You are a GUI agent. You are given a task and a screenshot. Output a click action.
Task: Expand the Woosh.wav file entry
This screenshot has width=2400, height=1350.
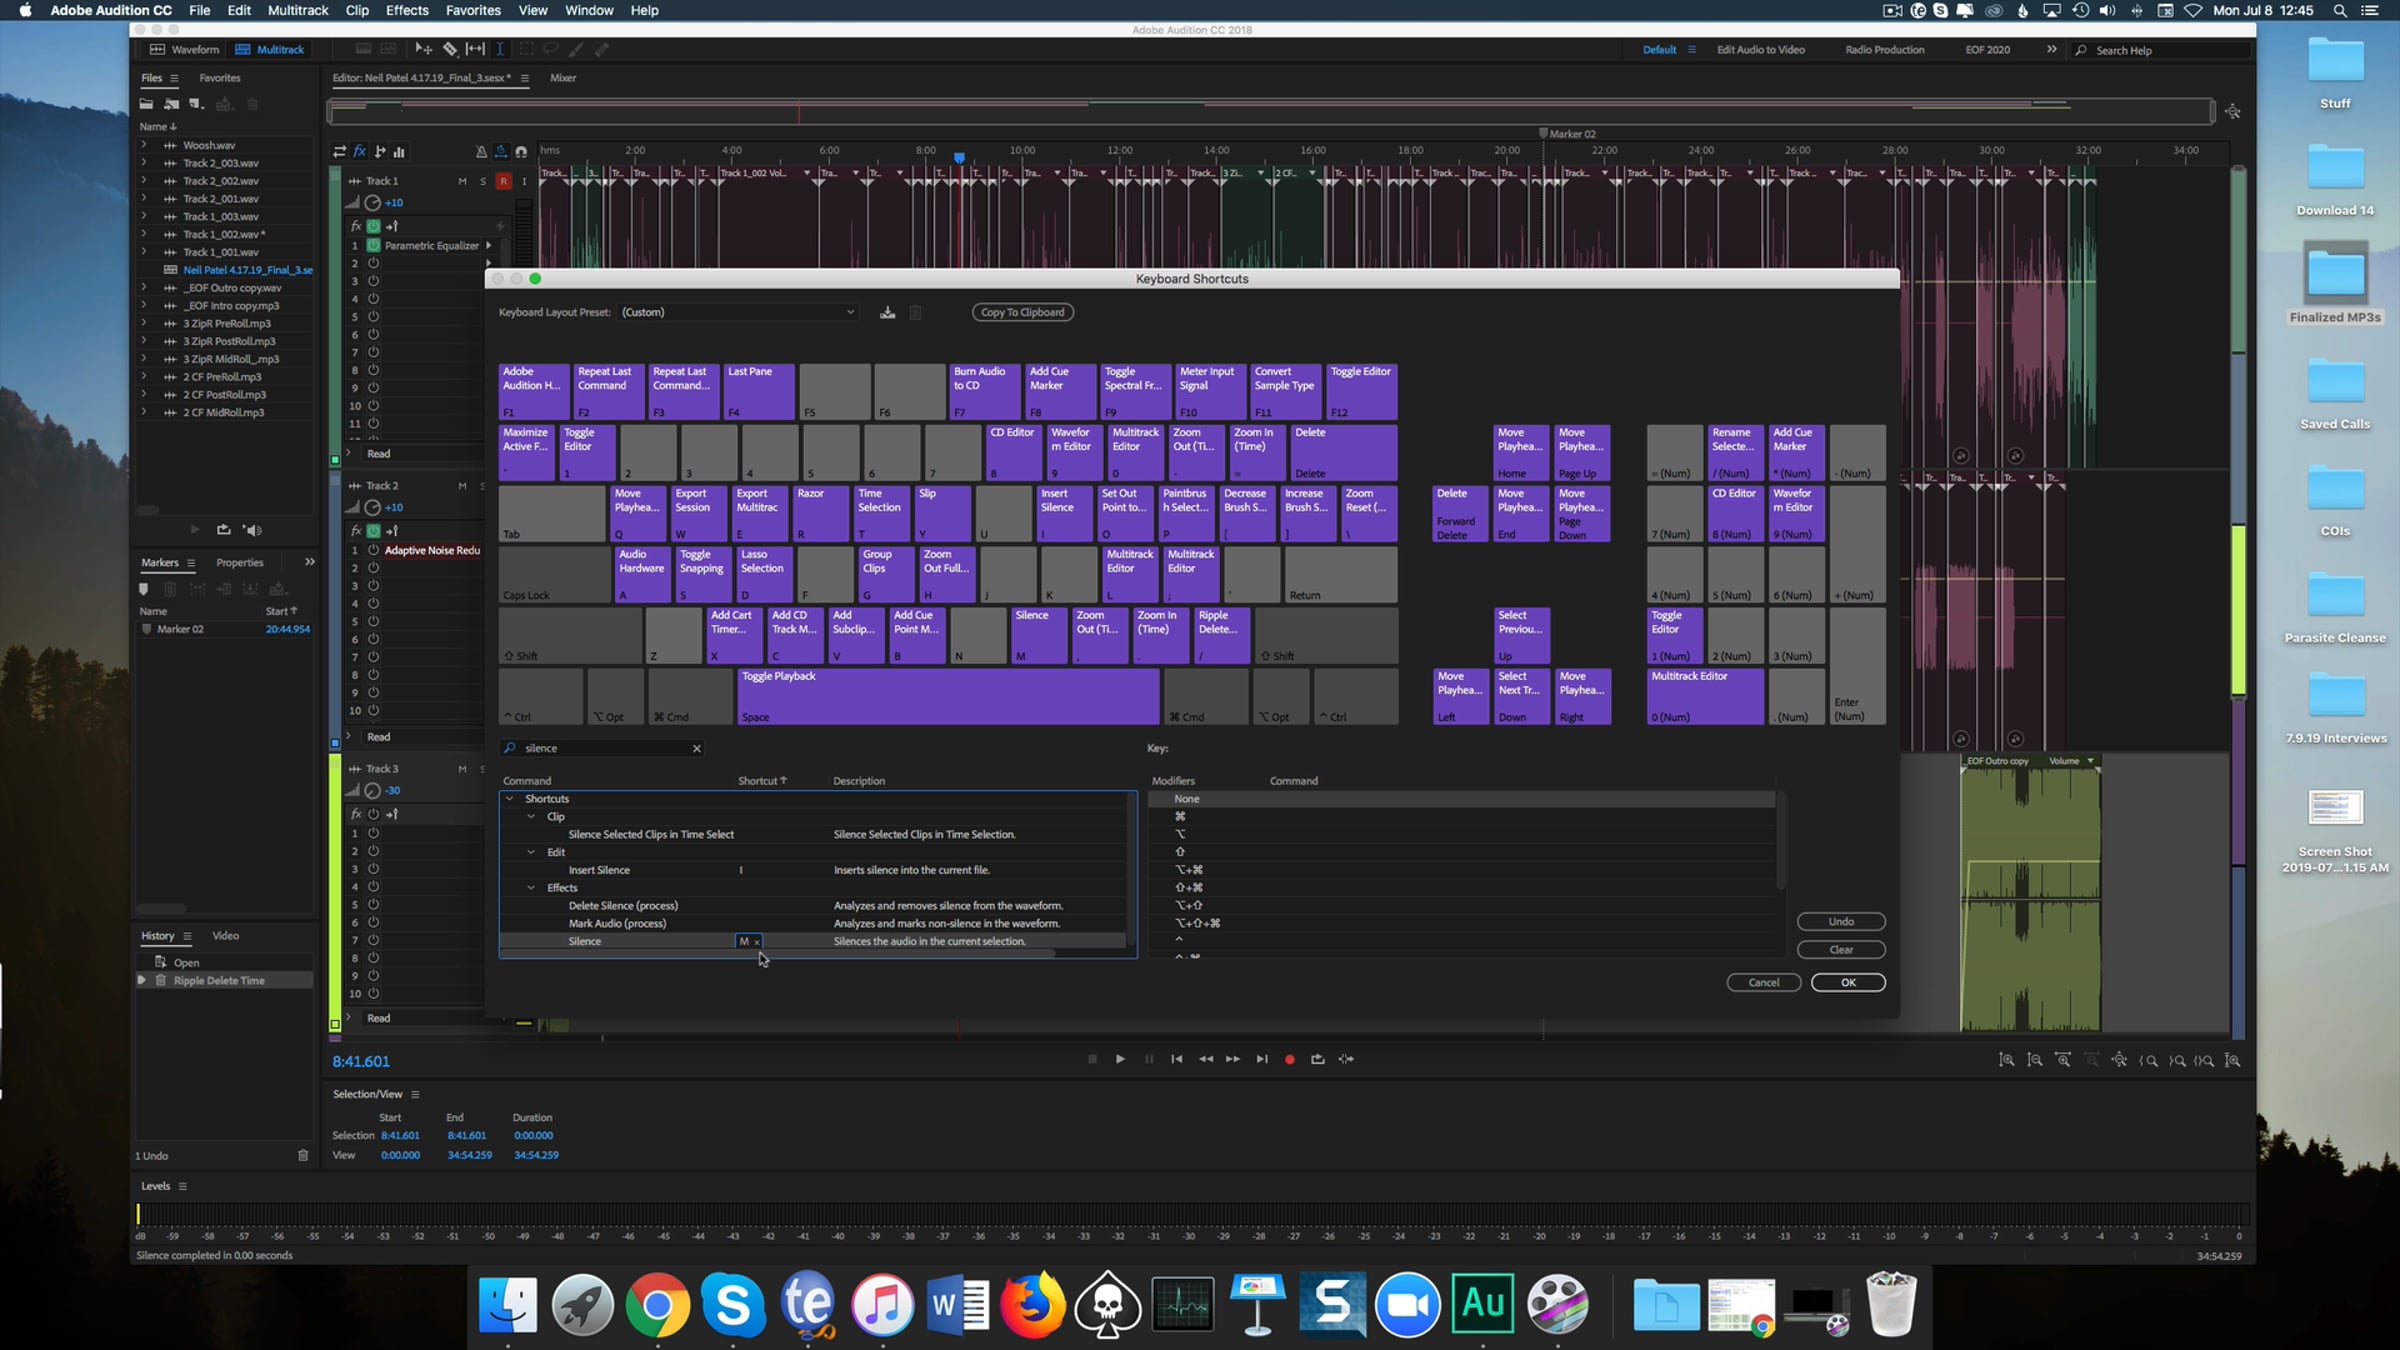click(144, 145)
